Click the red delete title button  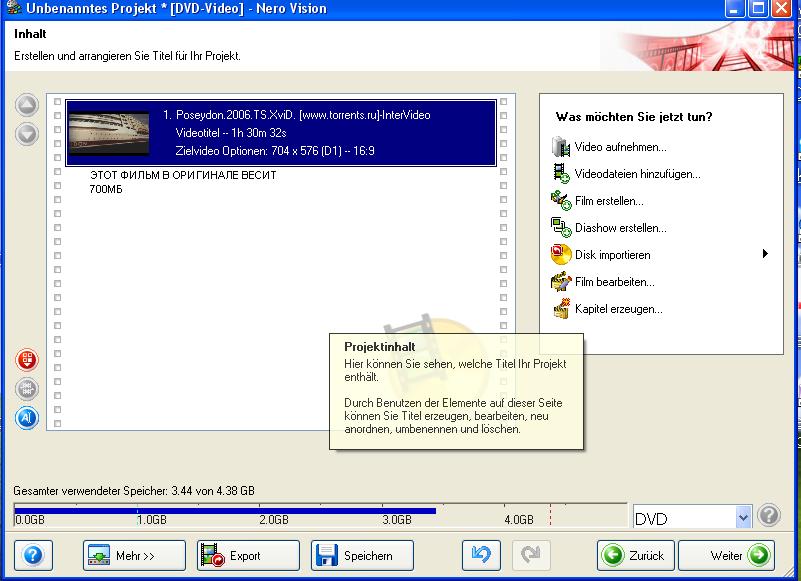[x=27, y=360]
